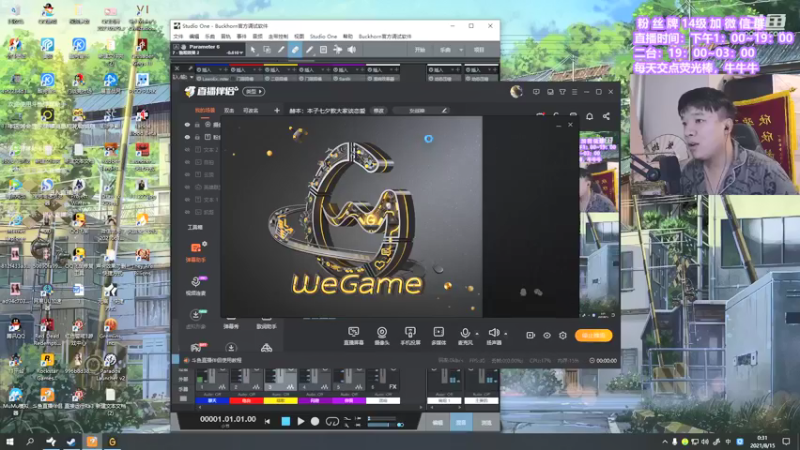Screen dimensions: 800x450
Task: Open the Studio One menu in menu bar
Action: (x=323, y=37)
